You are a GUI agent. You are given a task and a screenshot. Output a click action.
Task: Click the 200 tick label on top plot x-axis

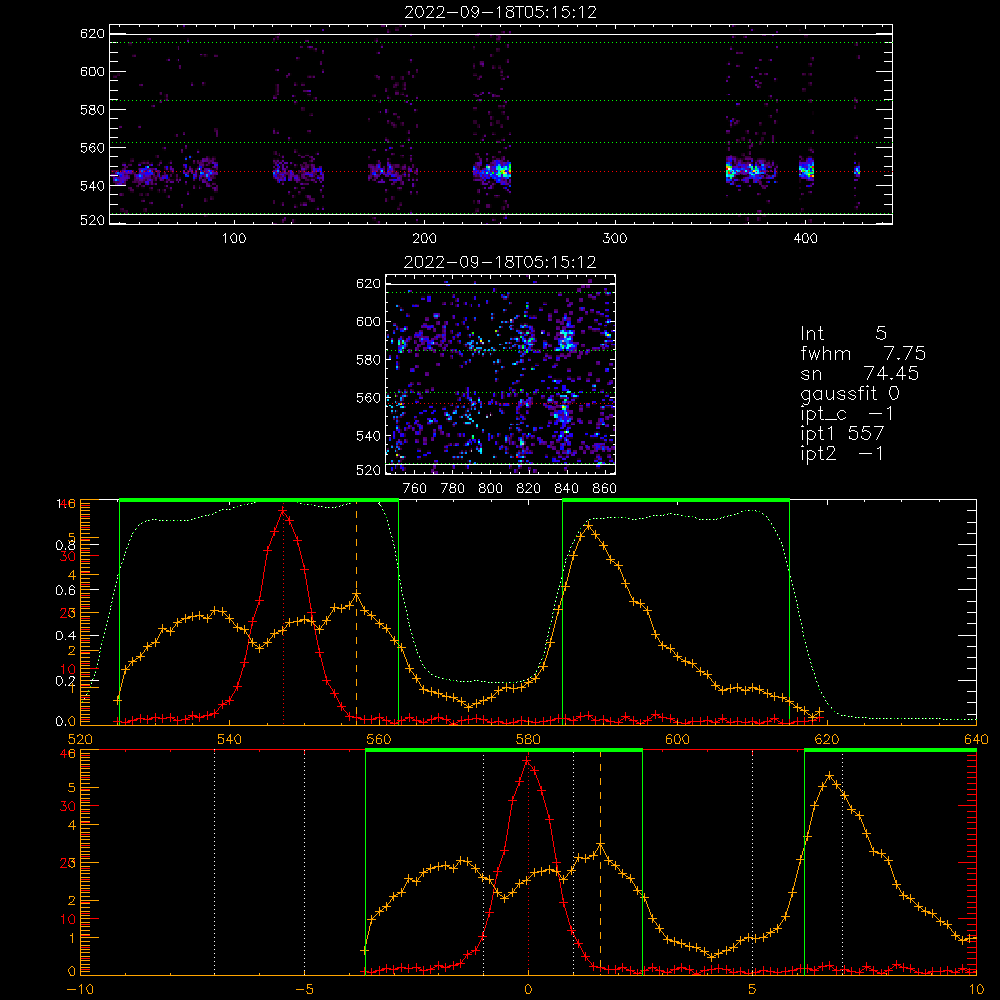(424, 238)
